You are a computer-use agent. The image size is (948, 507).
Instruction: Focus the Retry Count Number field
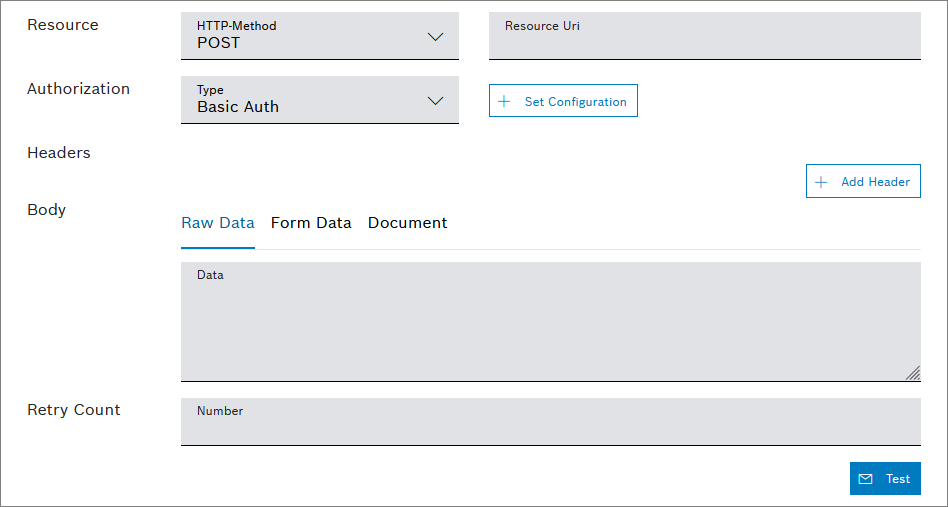click(550, 423)
